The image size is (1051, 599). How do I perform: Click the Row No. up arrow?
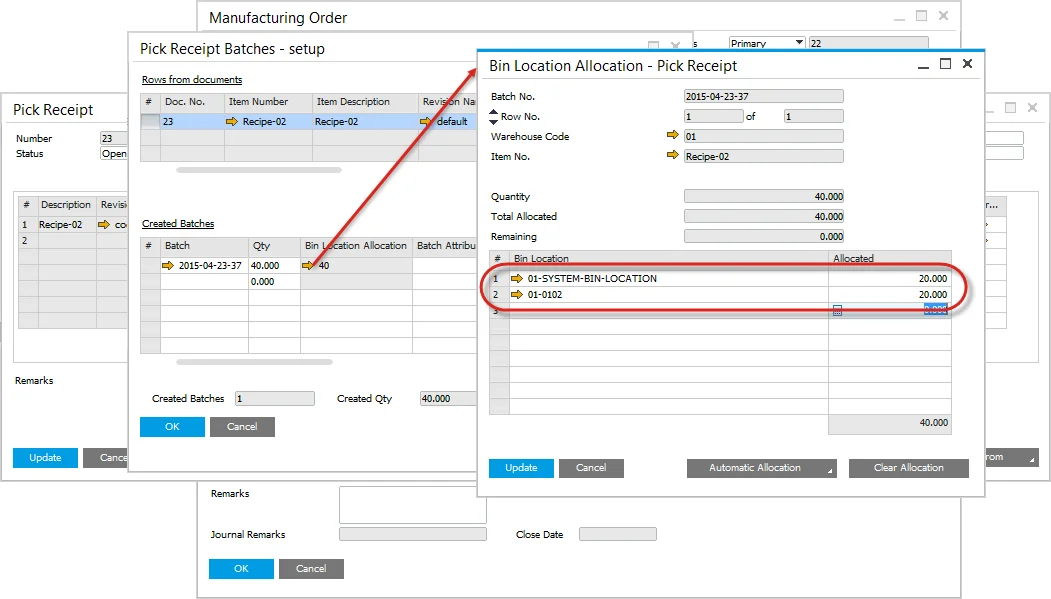point(493,112)
